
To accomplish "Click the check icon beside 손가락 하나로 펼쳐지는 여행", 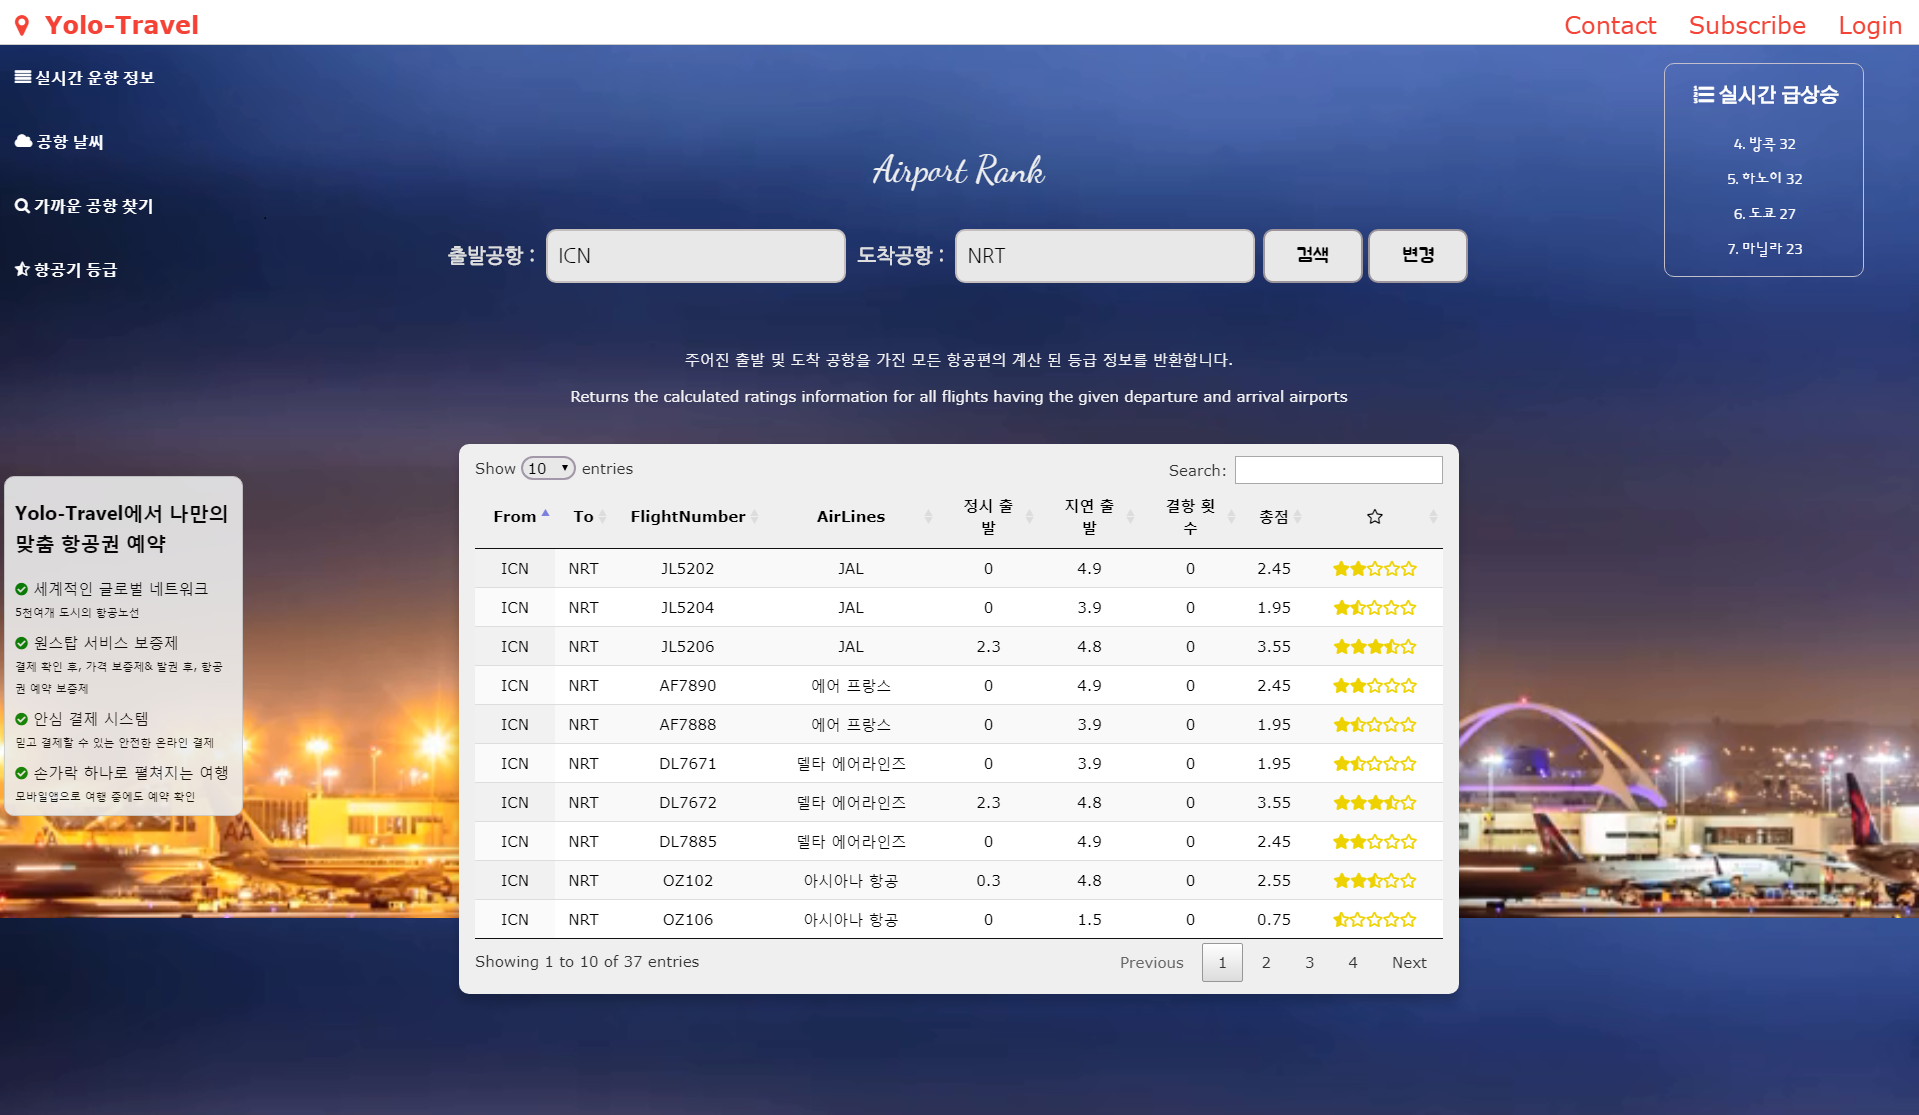I will [x=22, y=773].
